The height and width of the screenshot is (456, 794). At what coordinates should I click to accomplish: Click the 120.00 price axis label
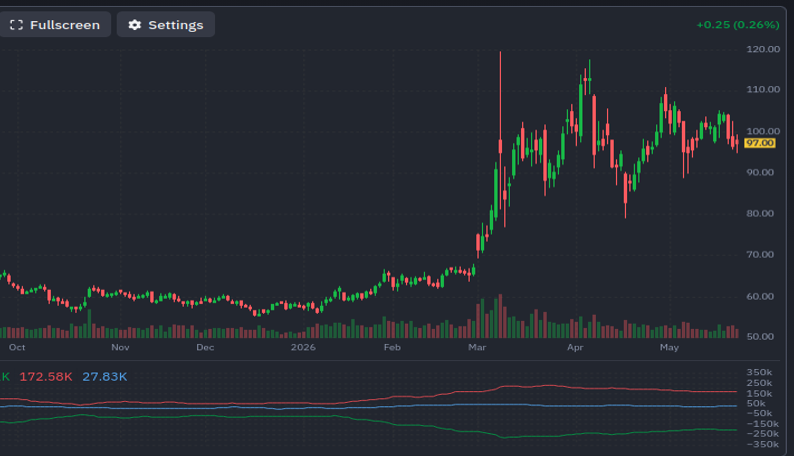(x=763, y=49)
